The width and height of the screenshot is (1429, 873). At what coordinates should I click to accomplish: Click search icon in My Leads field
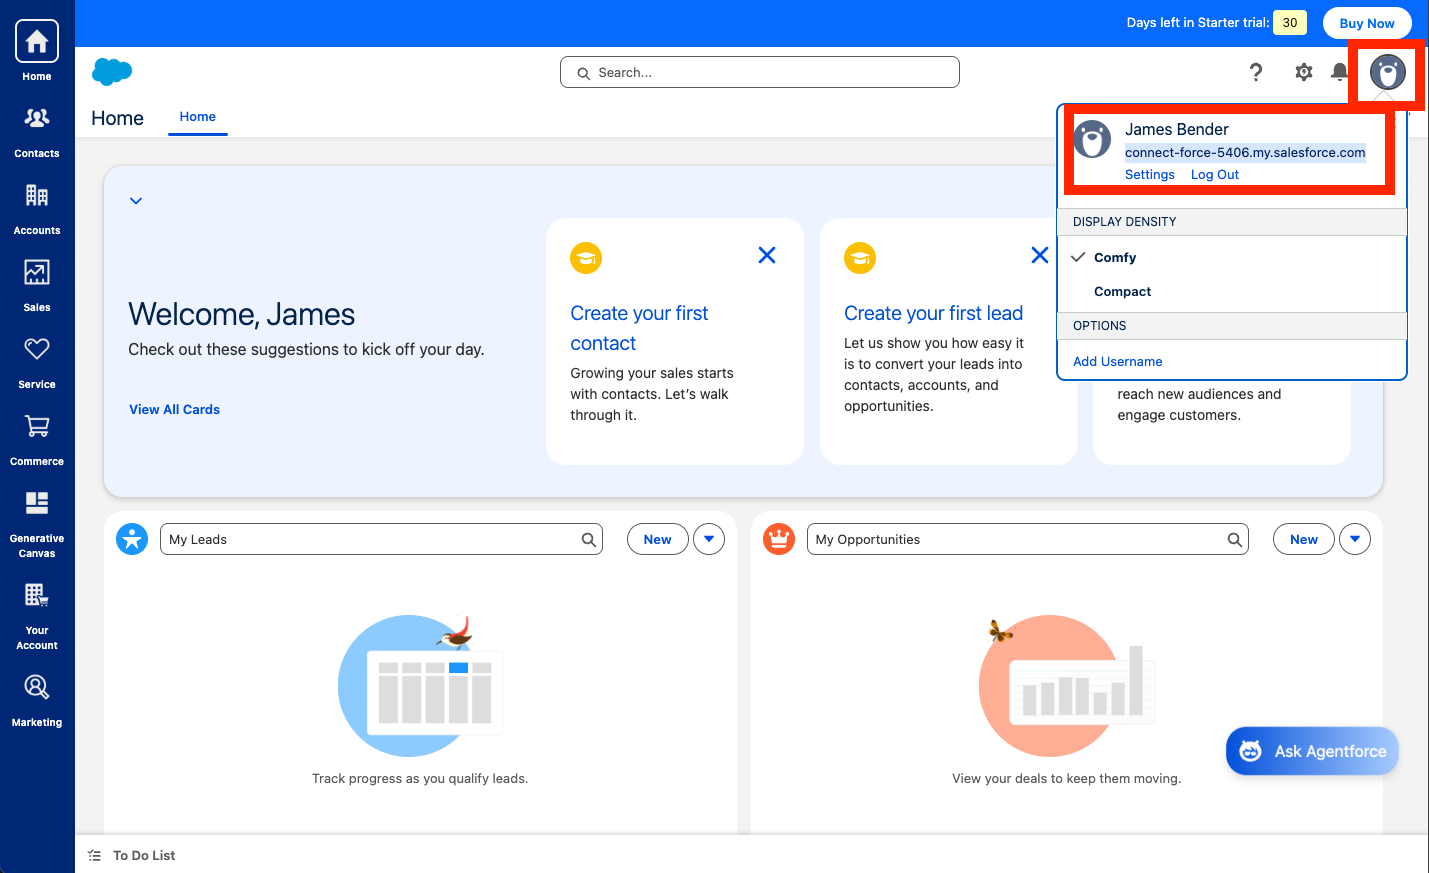(589, 540)
